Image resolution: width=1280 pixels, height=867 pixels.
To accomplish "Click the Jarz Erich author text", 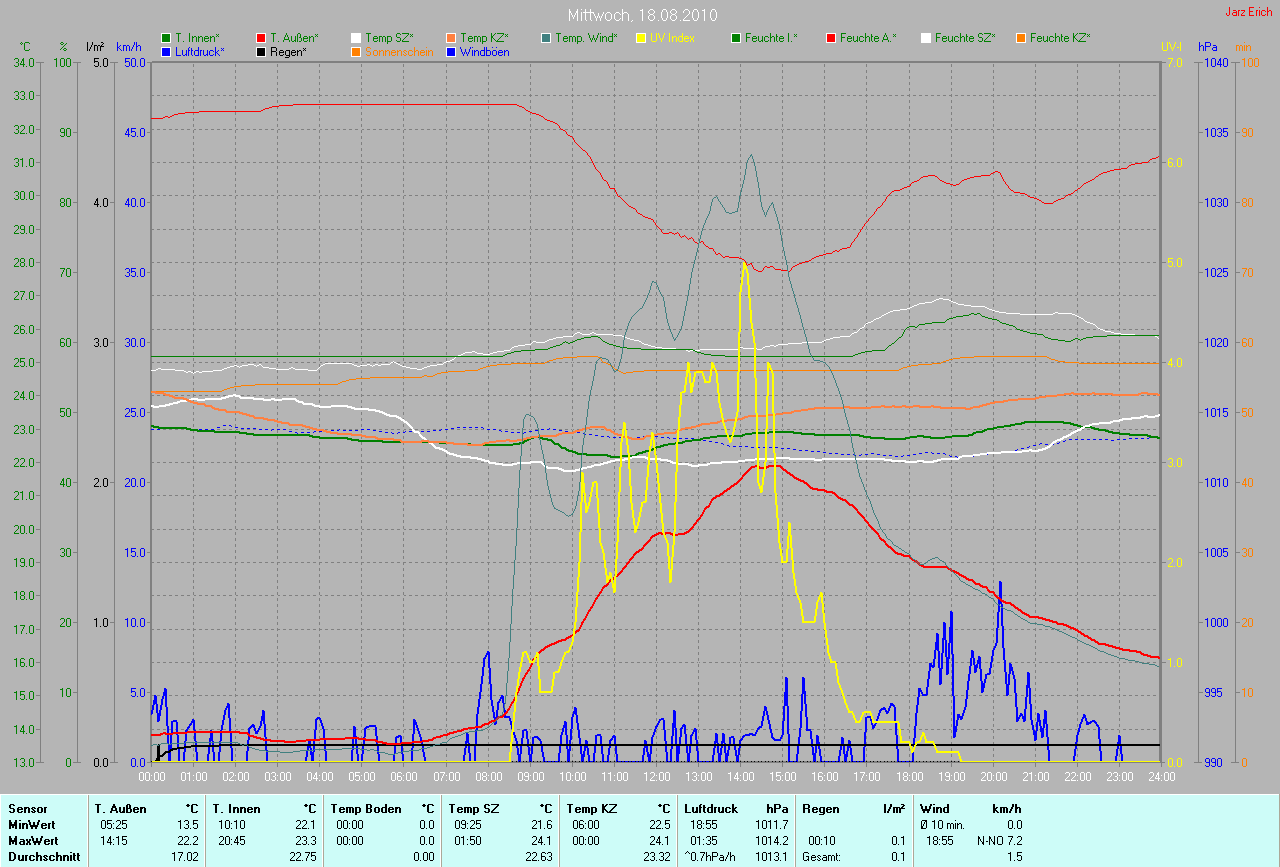I will click(1249, 12).
